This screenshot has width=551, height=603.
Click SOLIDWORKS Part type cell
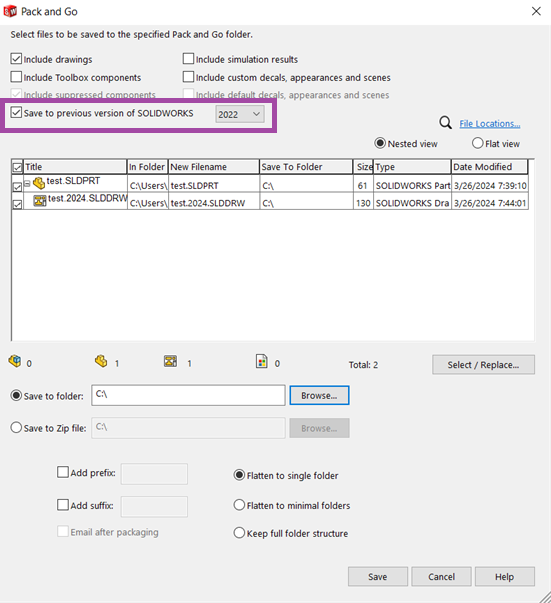(412, 185)
